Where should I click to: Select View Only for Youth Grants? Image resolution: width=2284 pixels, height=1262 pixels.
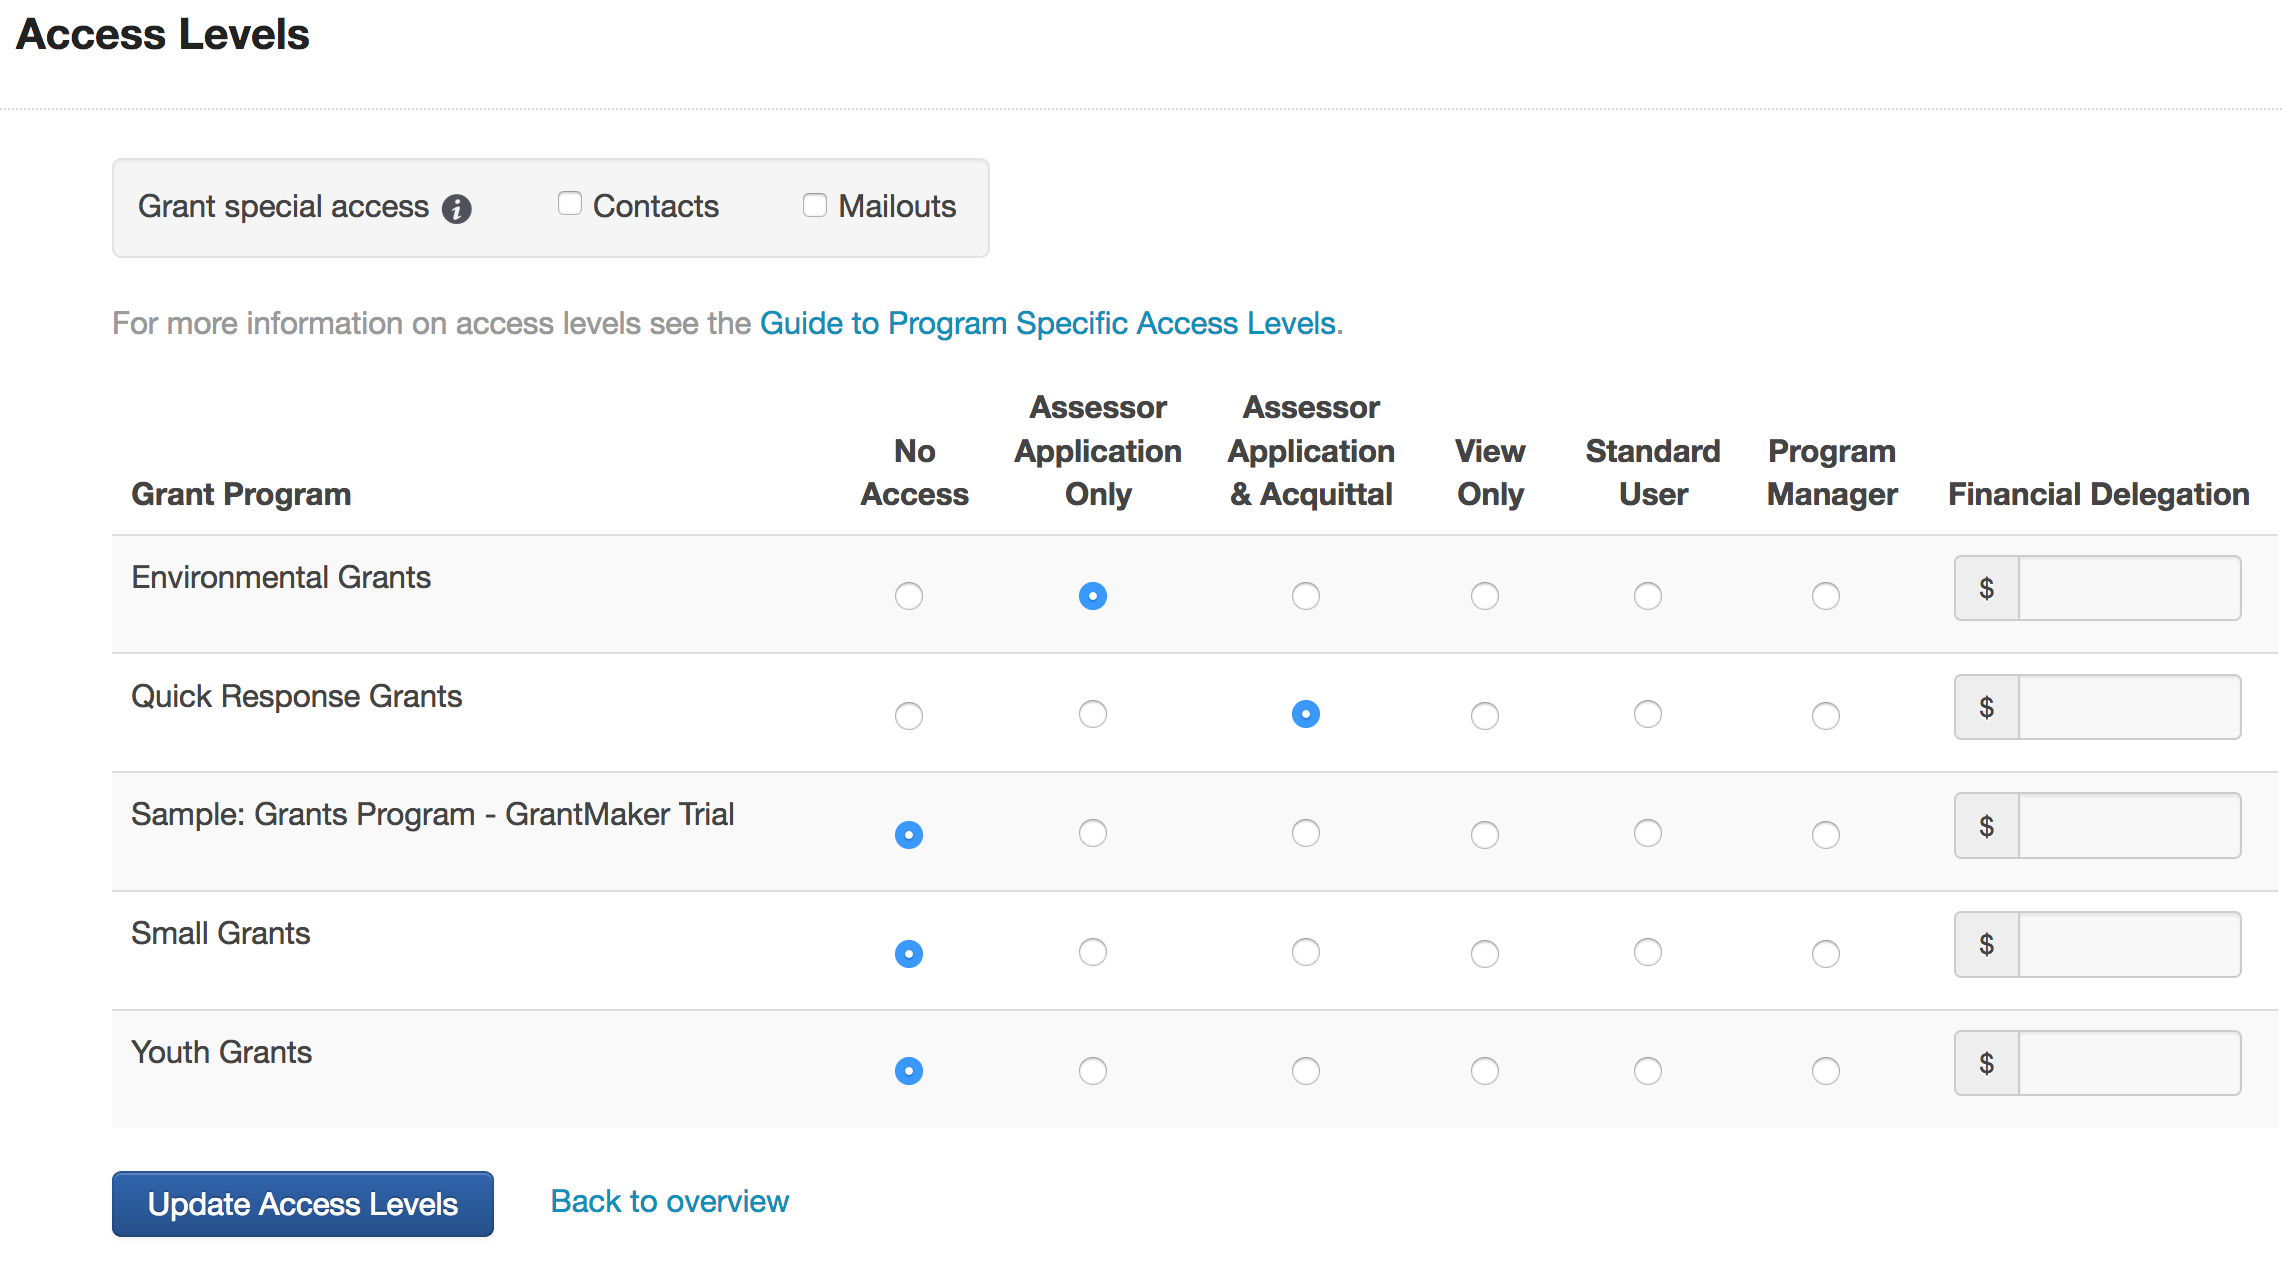point(1485,1071)
